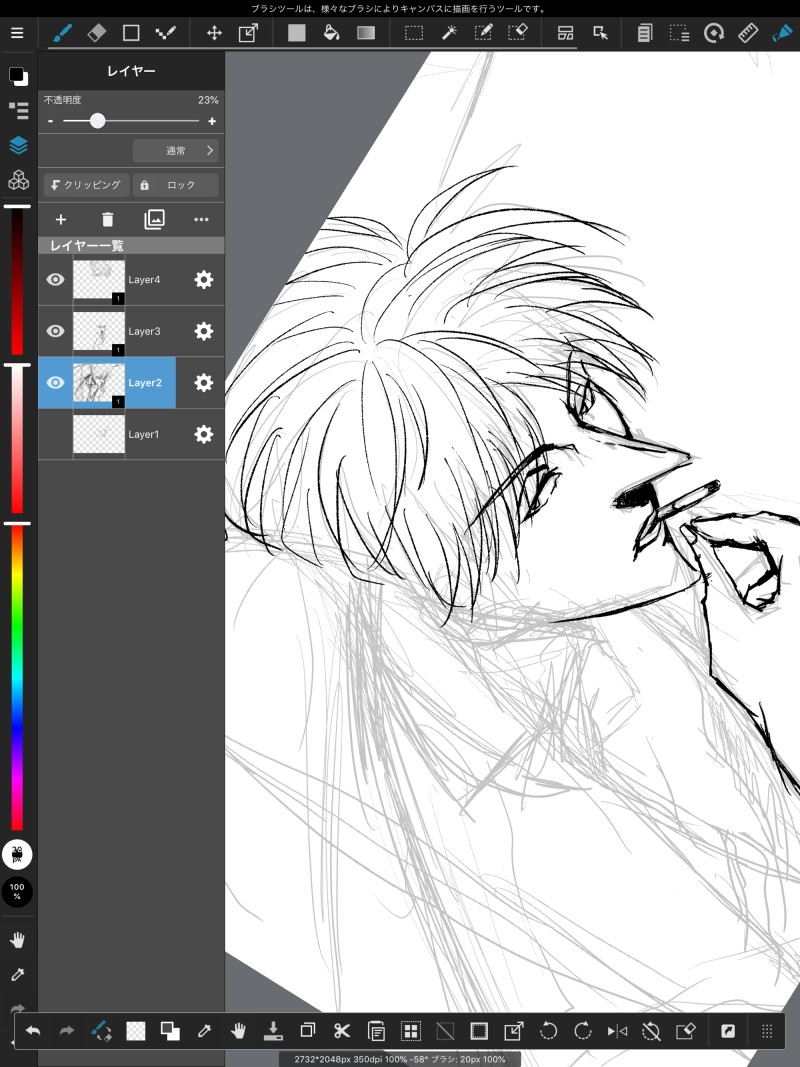Click the selection list icon in top toolbar

pyautogui.click(x=679, y=33)
